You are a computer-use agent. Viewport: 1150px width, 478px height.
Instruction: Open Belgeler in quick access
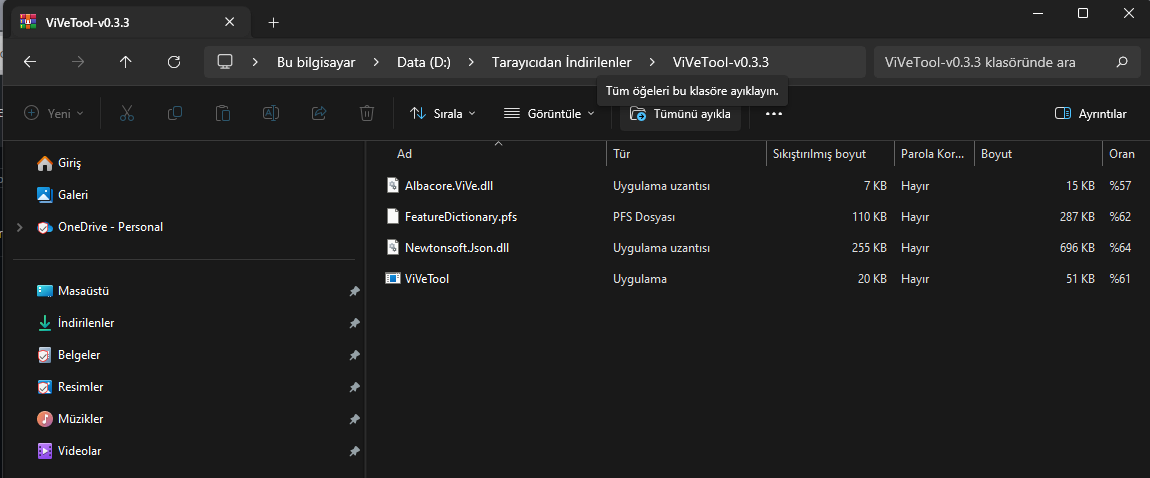click(79, 355)
